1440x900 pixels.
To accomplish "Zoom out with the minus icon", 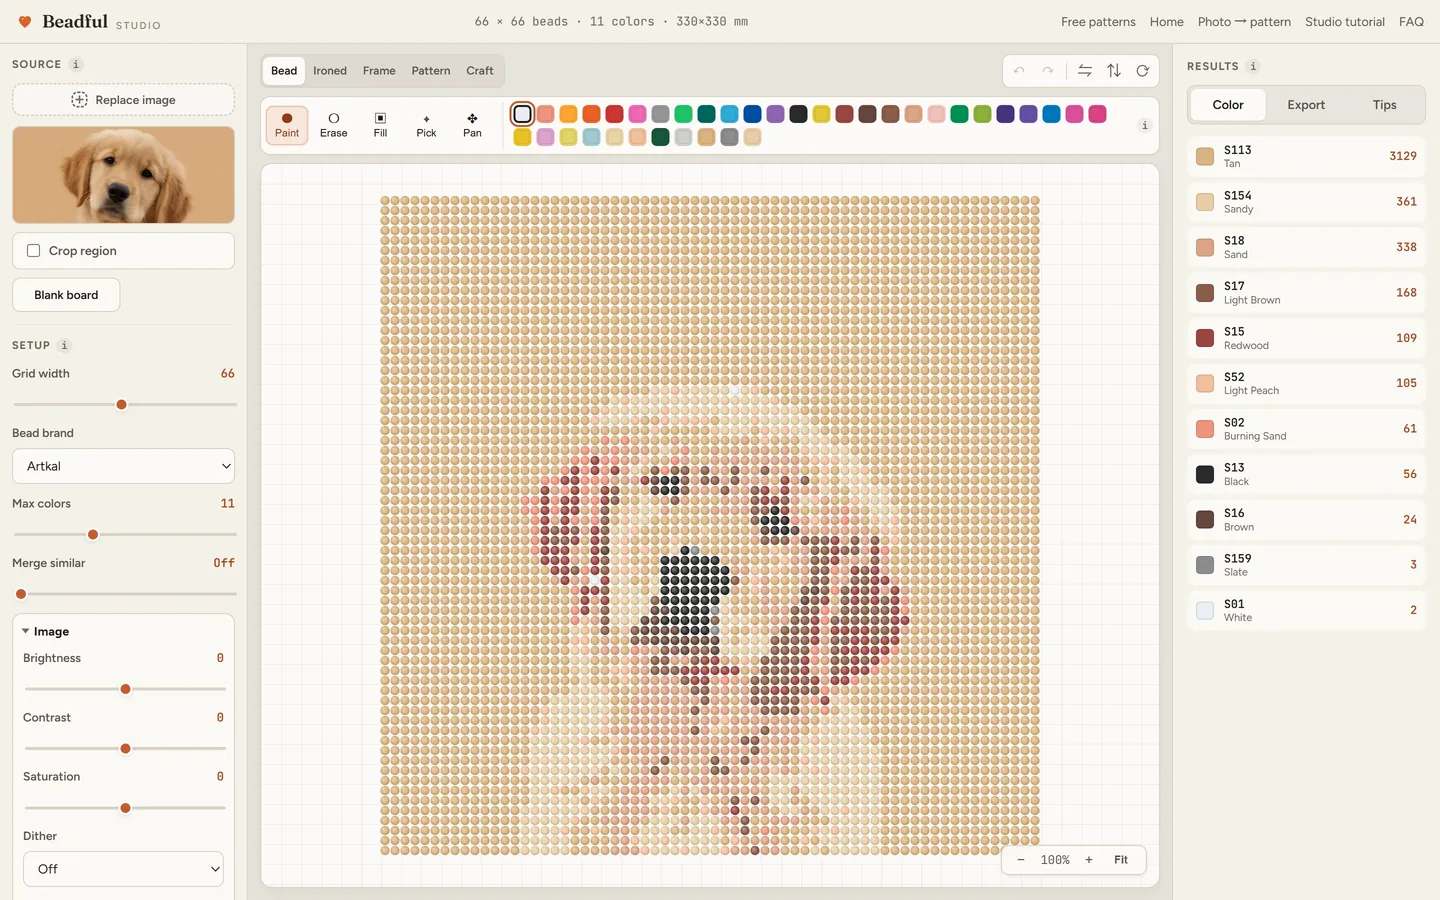I will click(1021, 860).
